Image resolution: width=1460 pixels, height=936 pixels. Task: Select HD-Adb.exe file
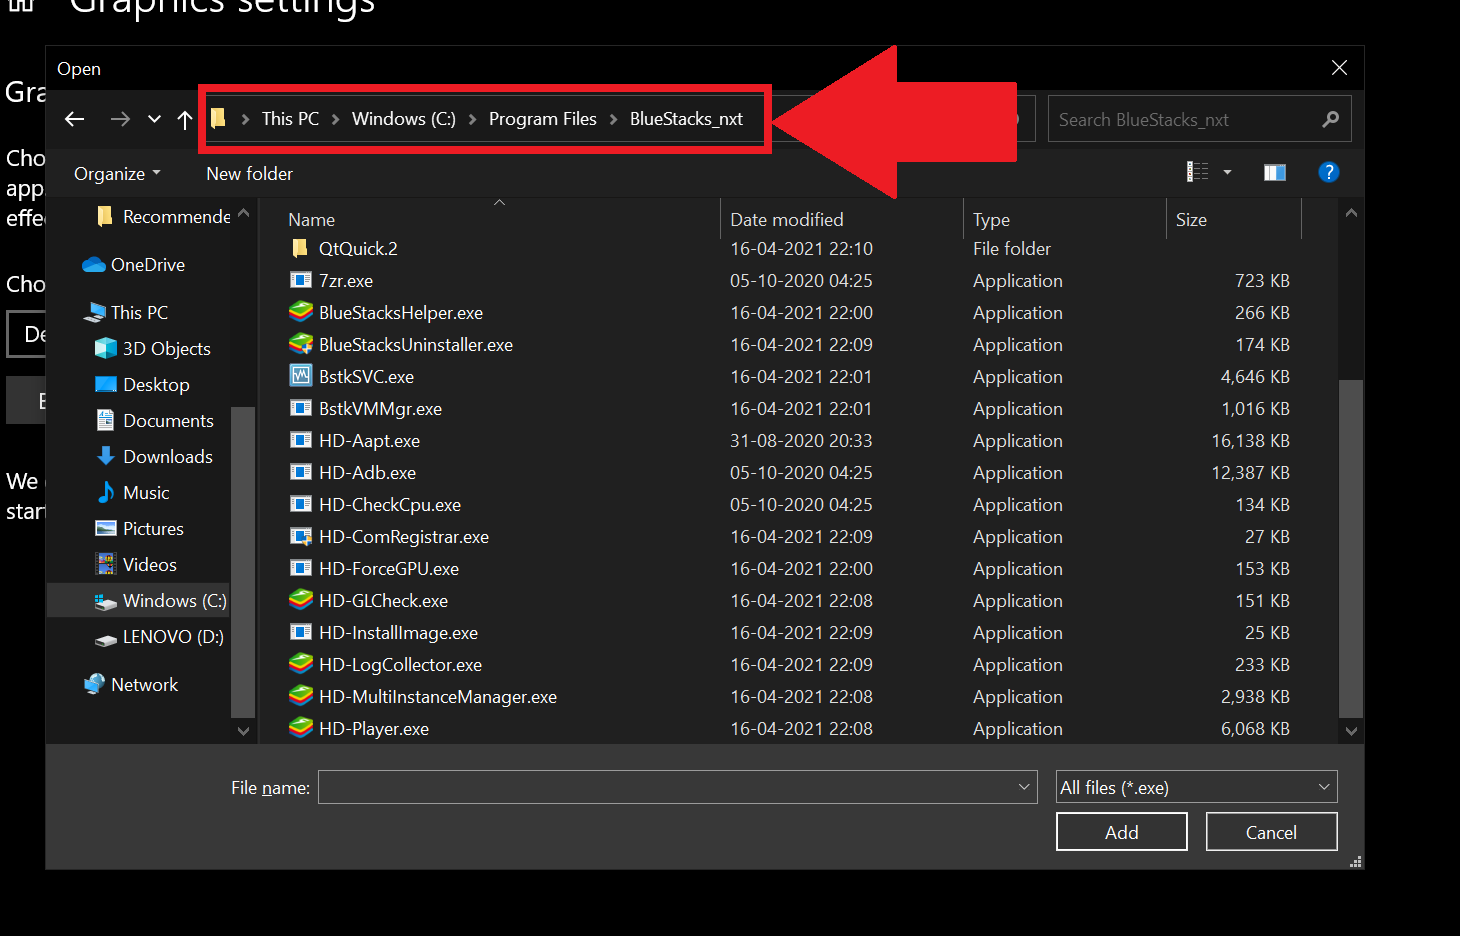[367, 472]
